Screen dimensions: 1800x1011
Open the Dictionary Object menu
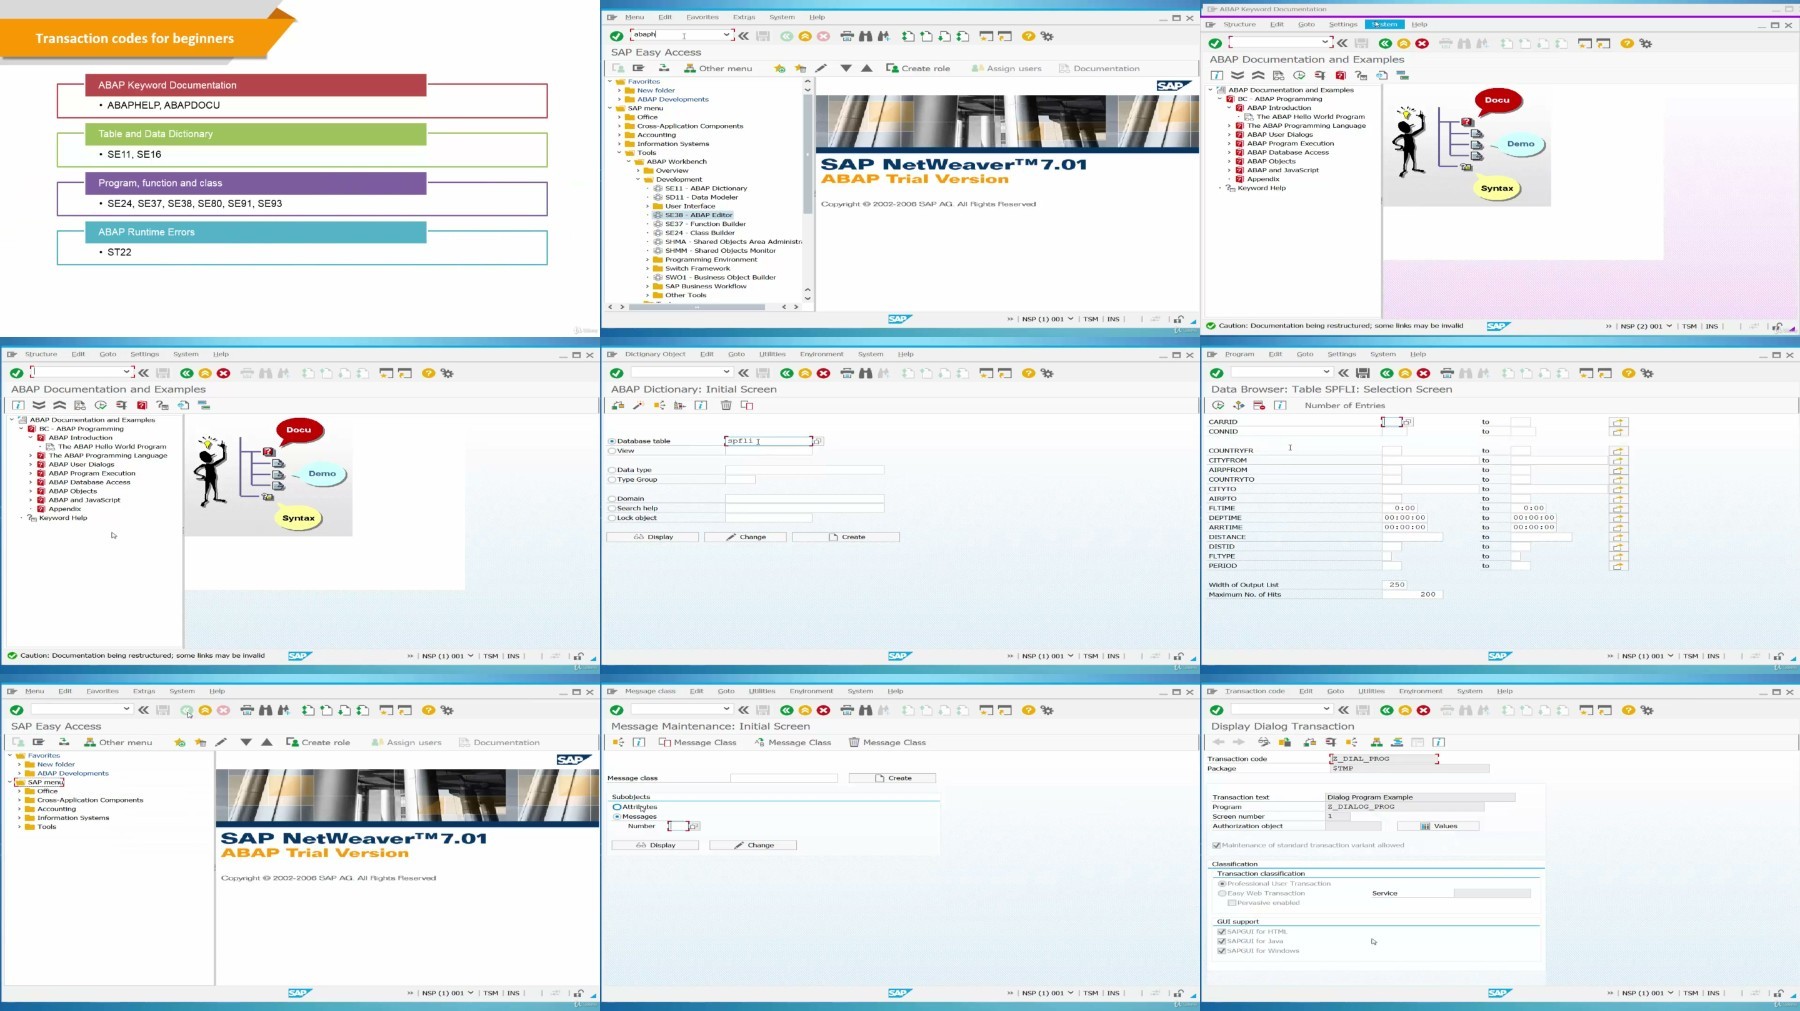[655, 354]
